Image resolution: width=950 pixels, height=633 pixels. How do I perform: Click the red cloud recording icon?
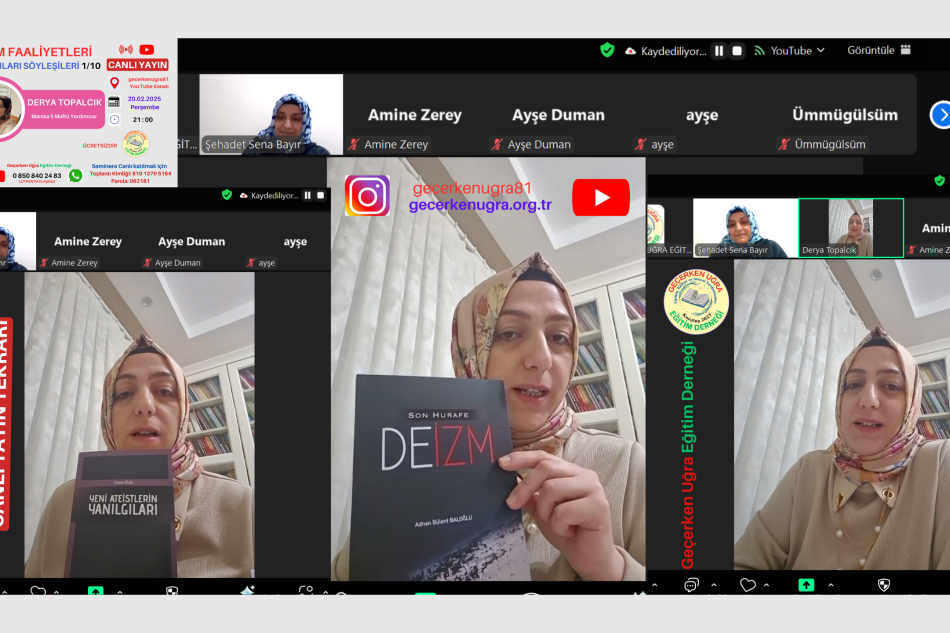tap(630, 51)
